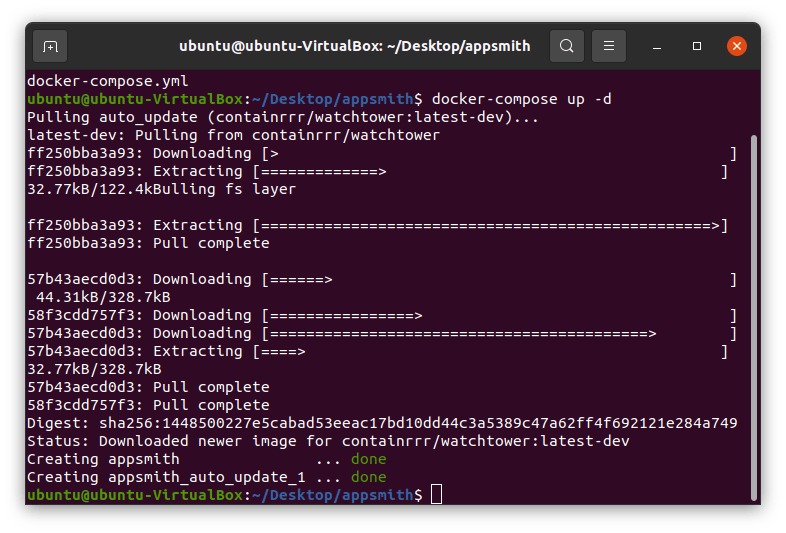786x533 pixels.
Task: Click the 32.77kB/122.4kB fs layer line
Action: tap(161, 189)
